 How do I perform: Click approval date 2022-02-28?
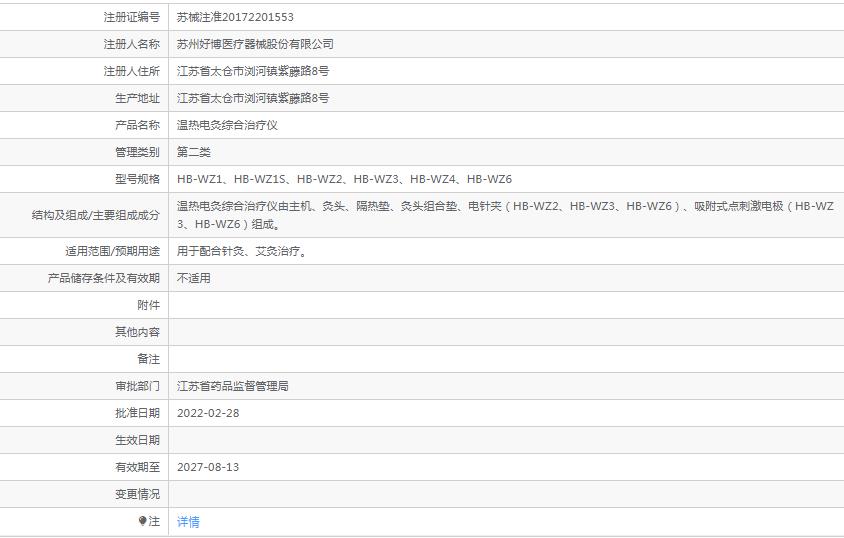pos(208,413)
